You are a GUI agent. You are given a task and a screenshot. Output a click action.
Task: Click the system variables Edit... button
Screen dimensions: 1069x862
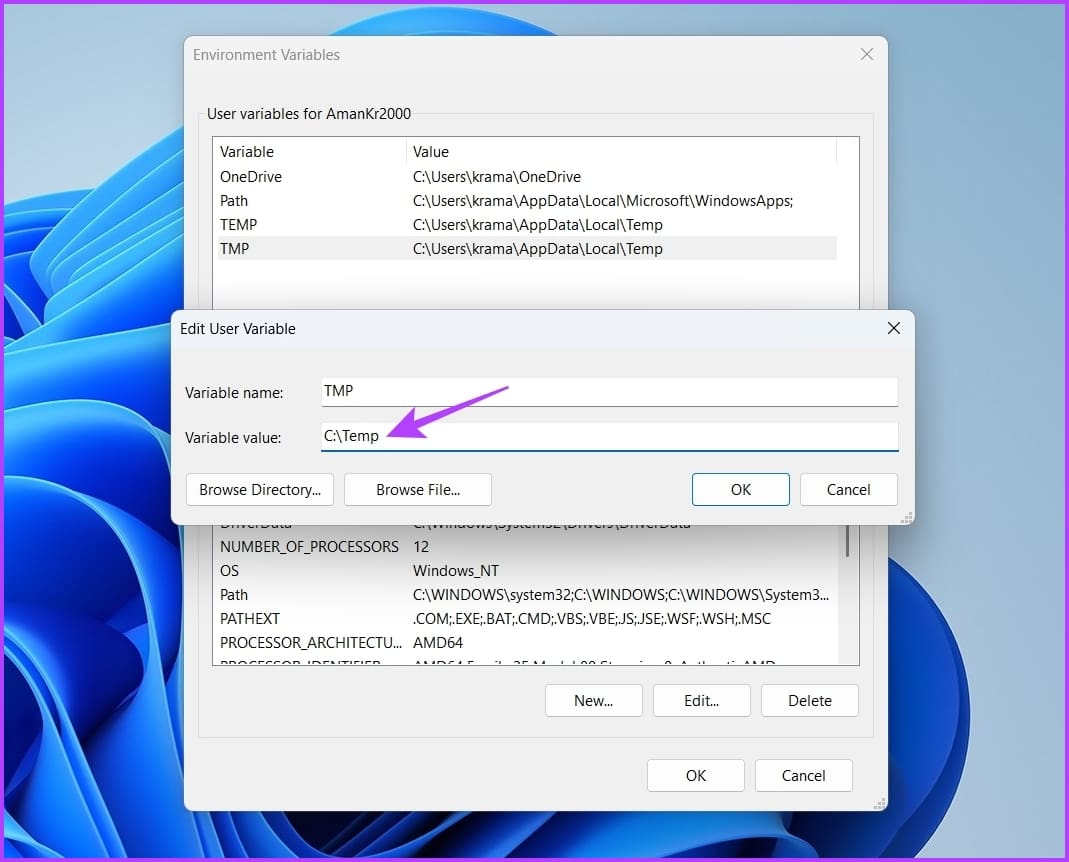pyautogui.click(x=702, y=700)
